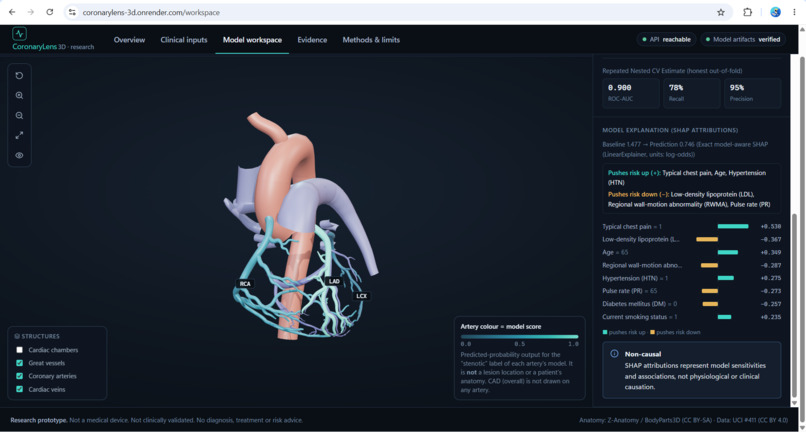This screenshot has width=806, height=432.
Task: Uncheck the Coronary arteries checkbox
Action: coord(20,376)
